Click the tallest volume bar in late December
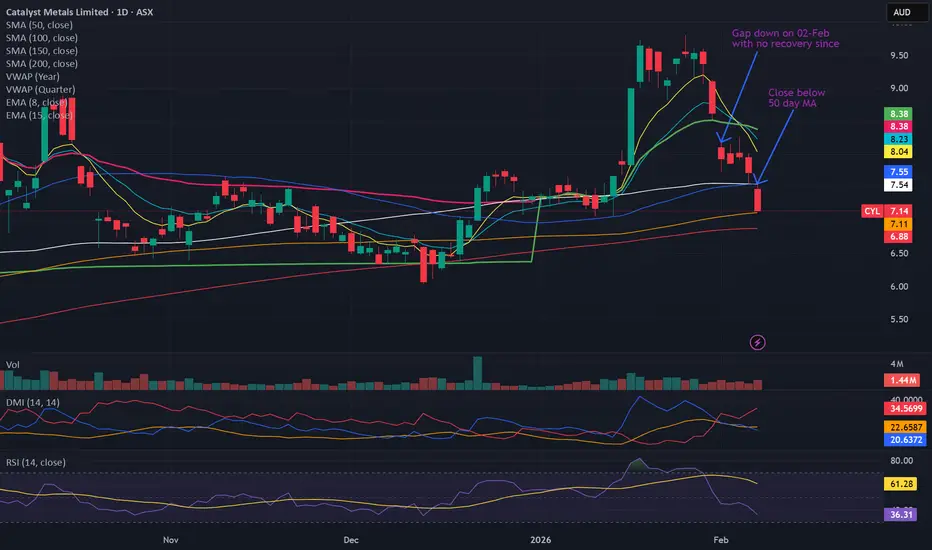 pyautogui.click(x=477, y=373)
